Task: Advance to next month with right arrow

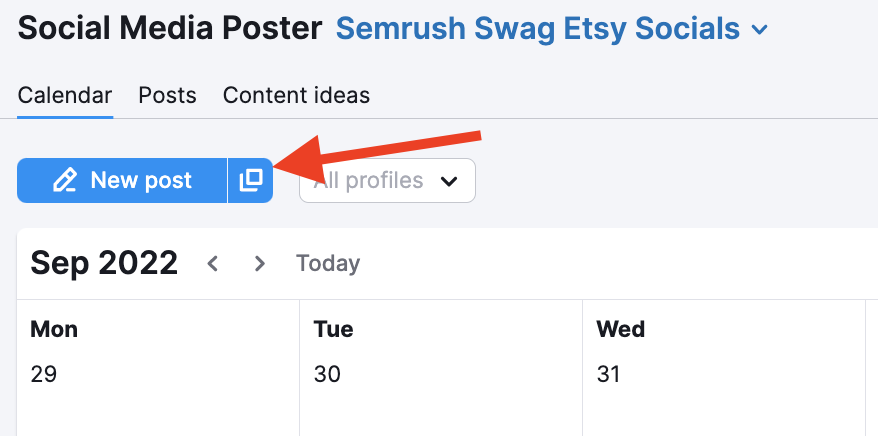Action: [260, 263]
